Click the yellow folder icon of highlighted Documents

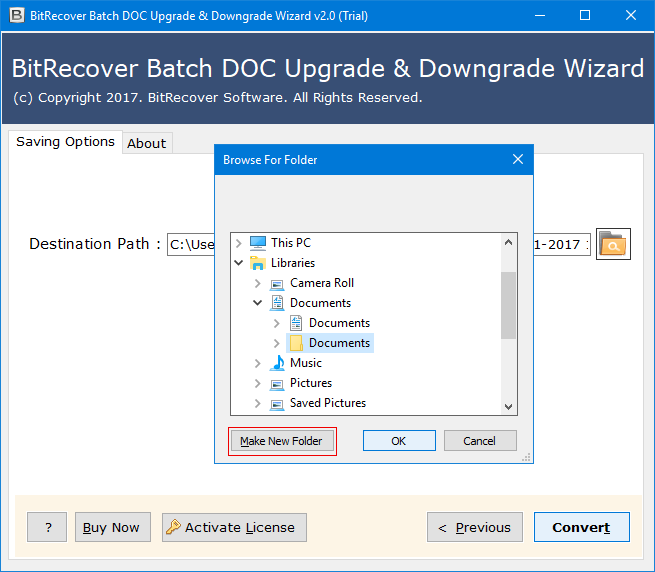point(296,343)
